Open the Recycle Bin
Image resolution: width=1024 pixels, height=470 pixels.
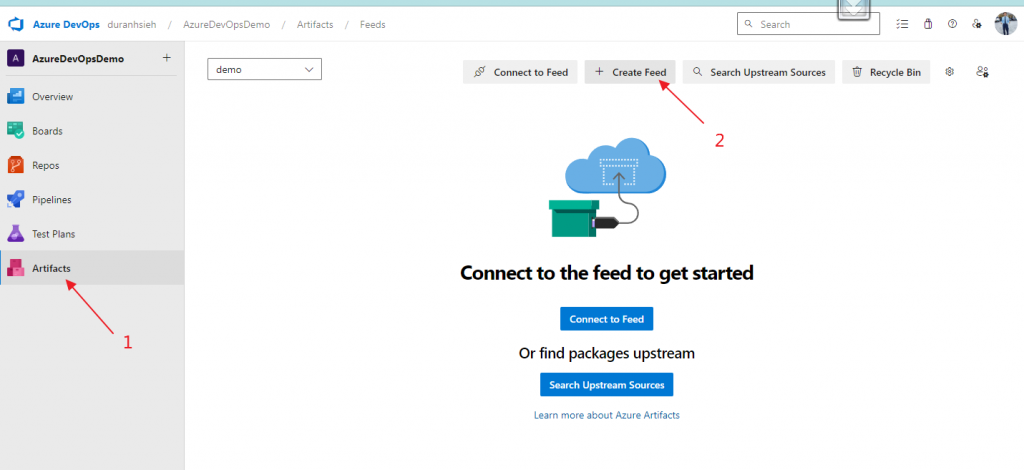coord(886,72)
